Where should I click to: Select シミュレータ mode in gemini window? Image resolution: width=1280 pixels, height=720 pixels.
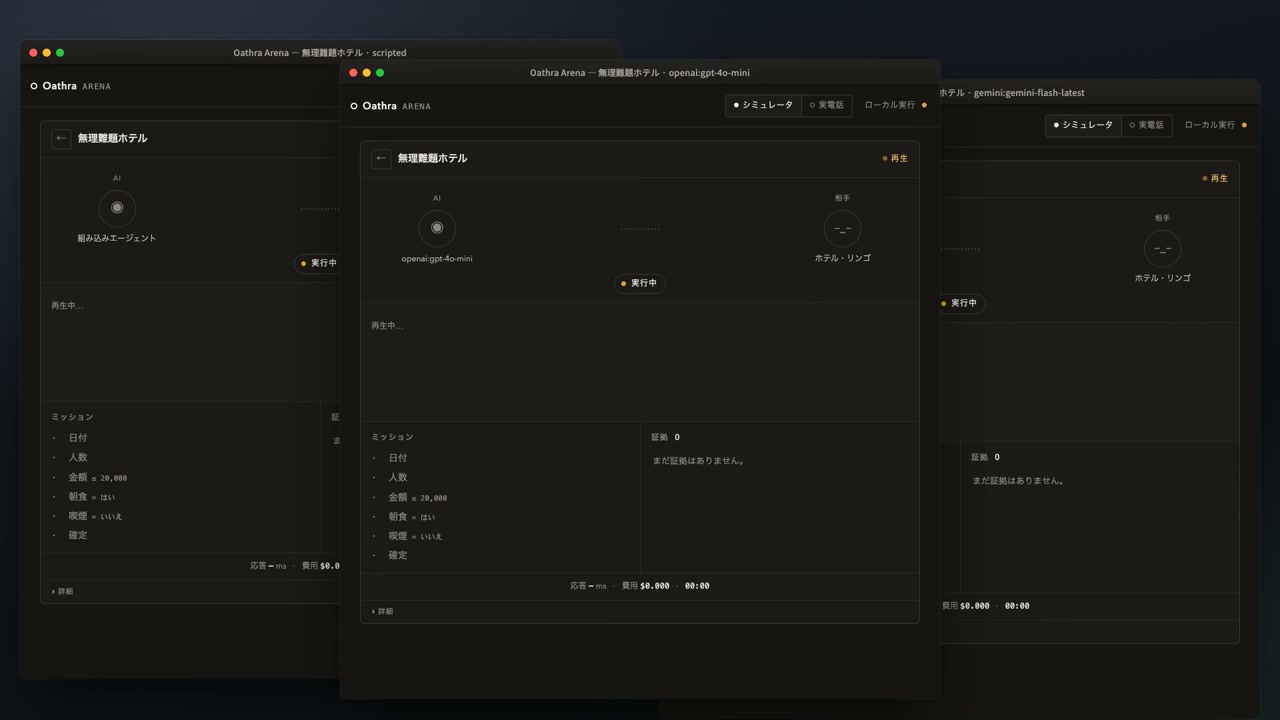pyautogui.click(x=1083, y=125)
